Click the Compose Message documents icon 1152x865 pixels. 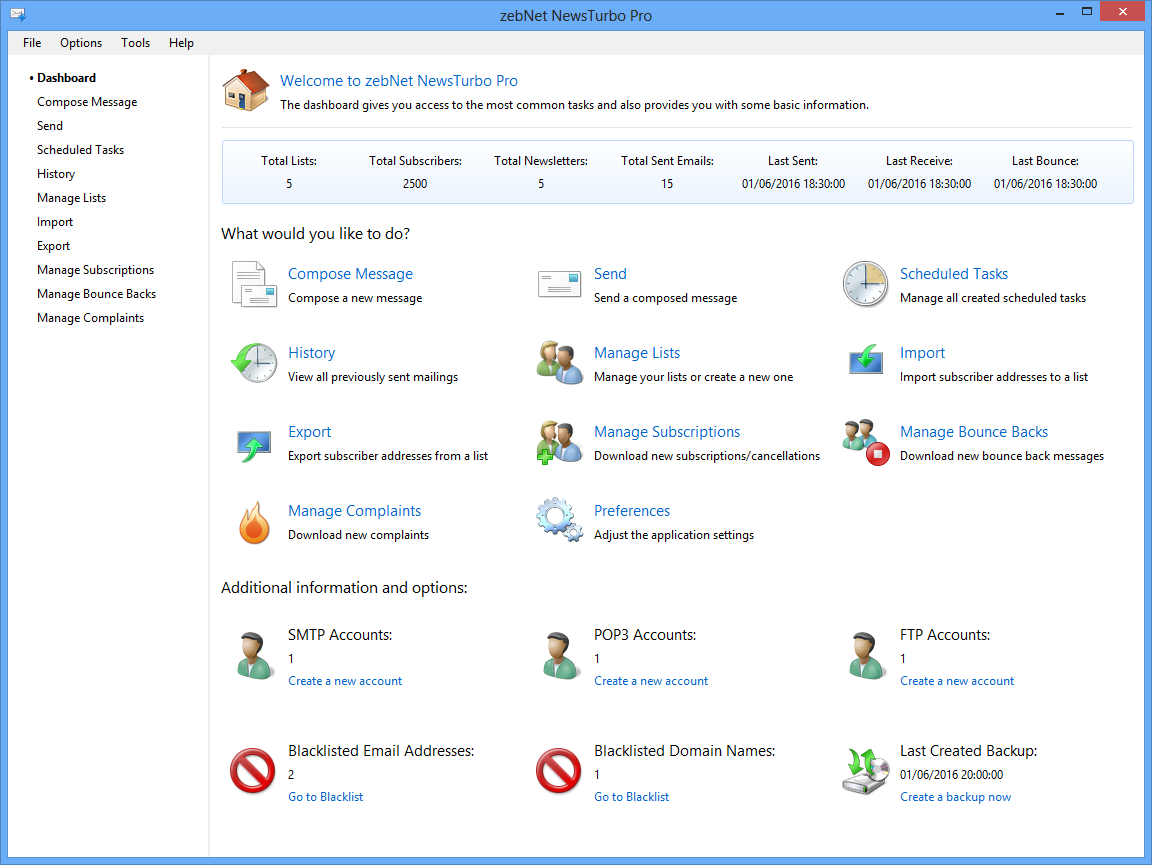coord(254,284)
